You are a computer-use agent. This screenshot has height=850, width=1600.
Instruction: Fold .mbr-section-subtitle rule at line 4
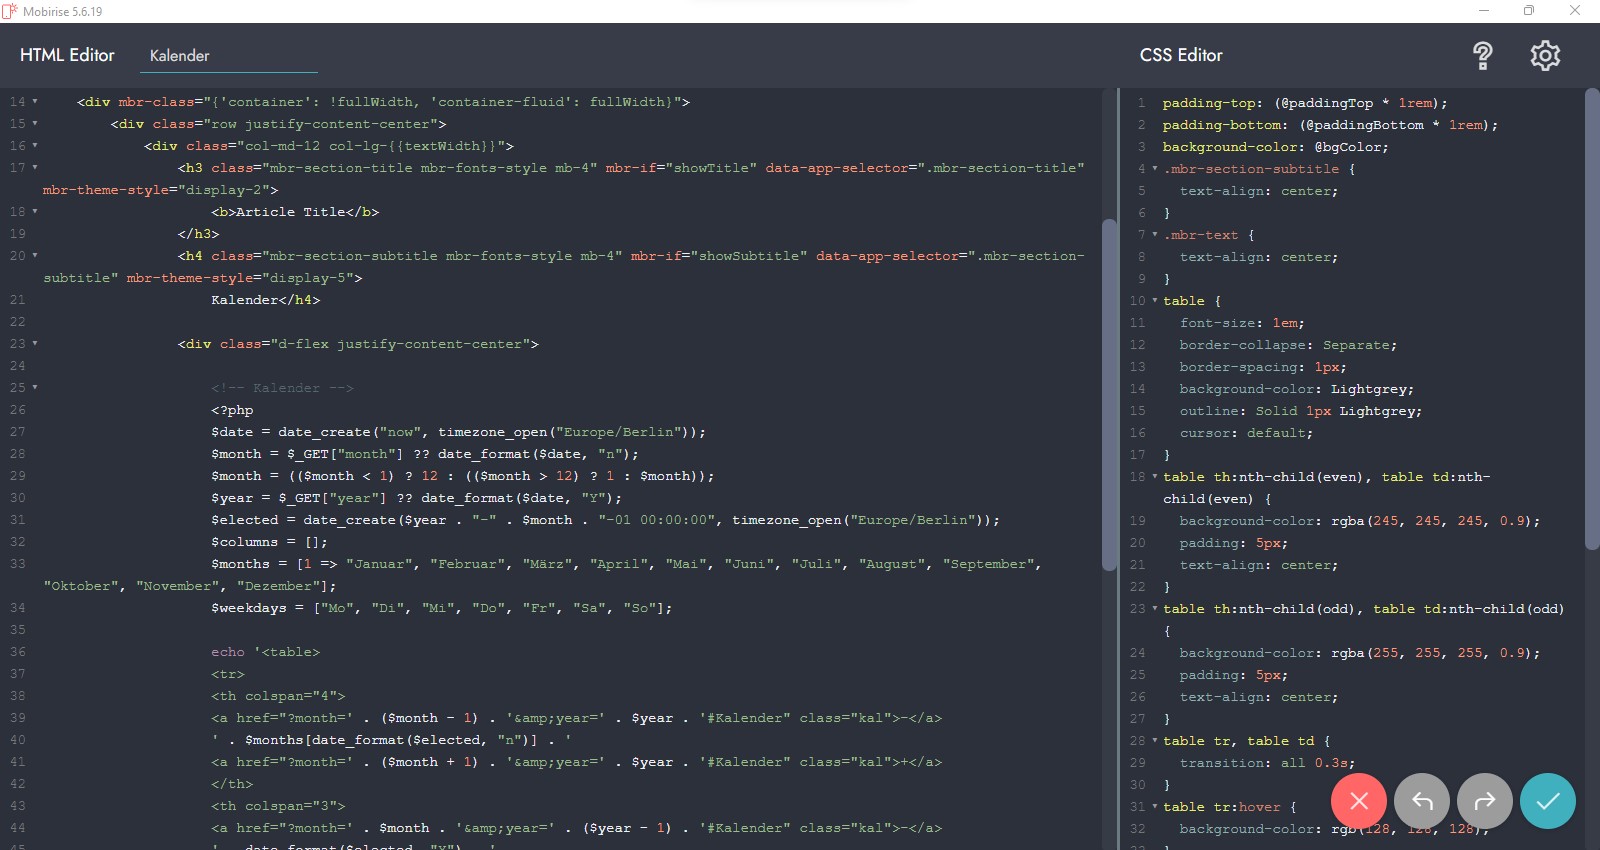(1155, 169)
